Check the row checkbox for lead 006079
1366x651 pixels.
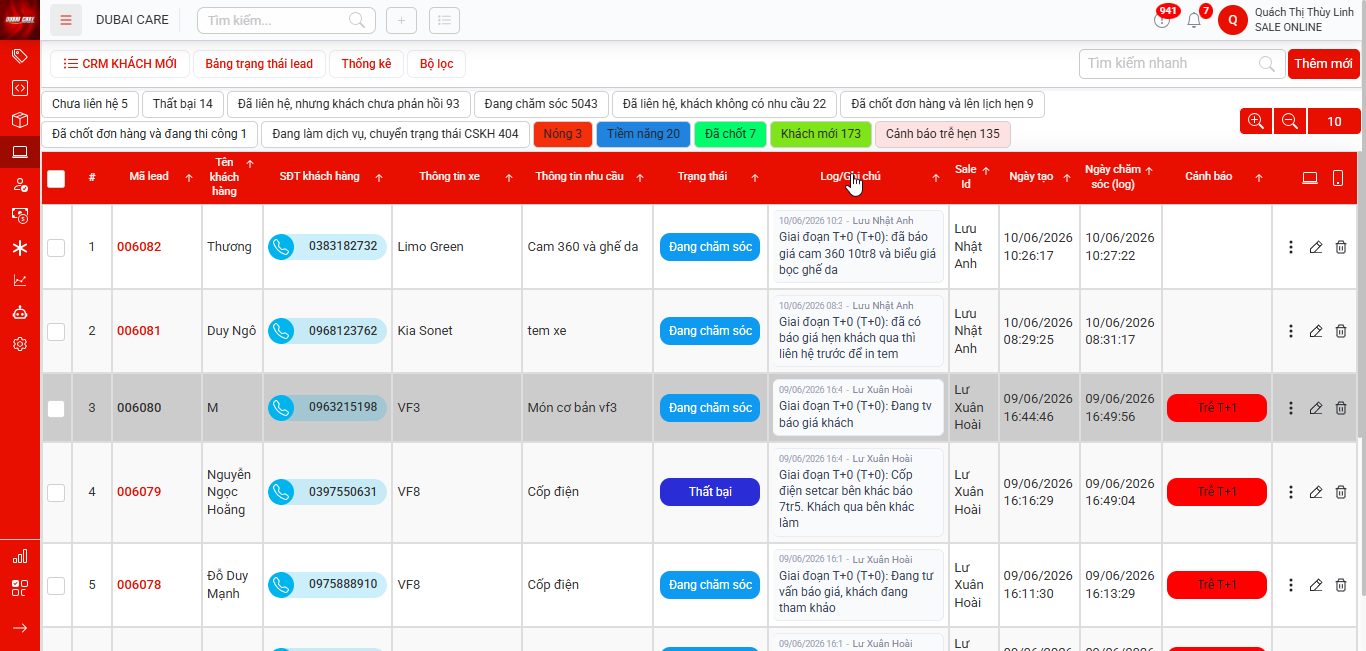coord(56,492)
